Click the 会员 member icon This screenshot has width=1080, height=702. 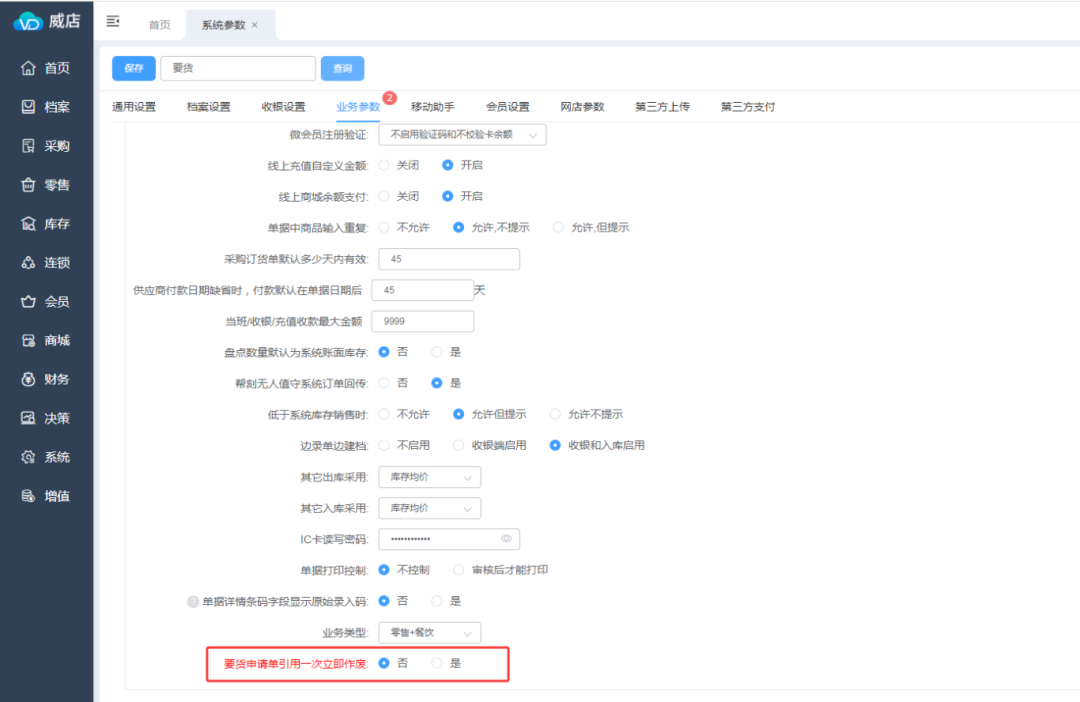point(29,302)
